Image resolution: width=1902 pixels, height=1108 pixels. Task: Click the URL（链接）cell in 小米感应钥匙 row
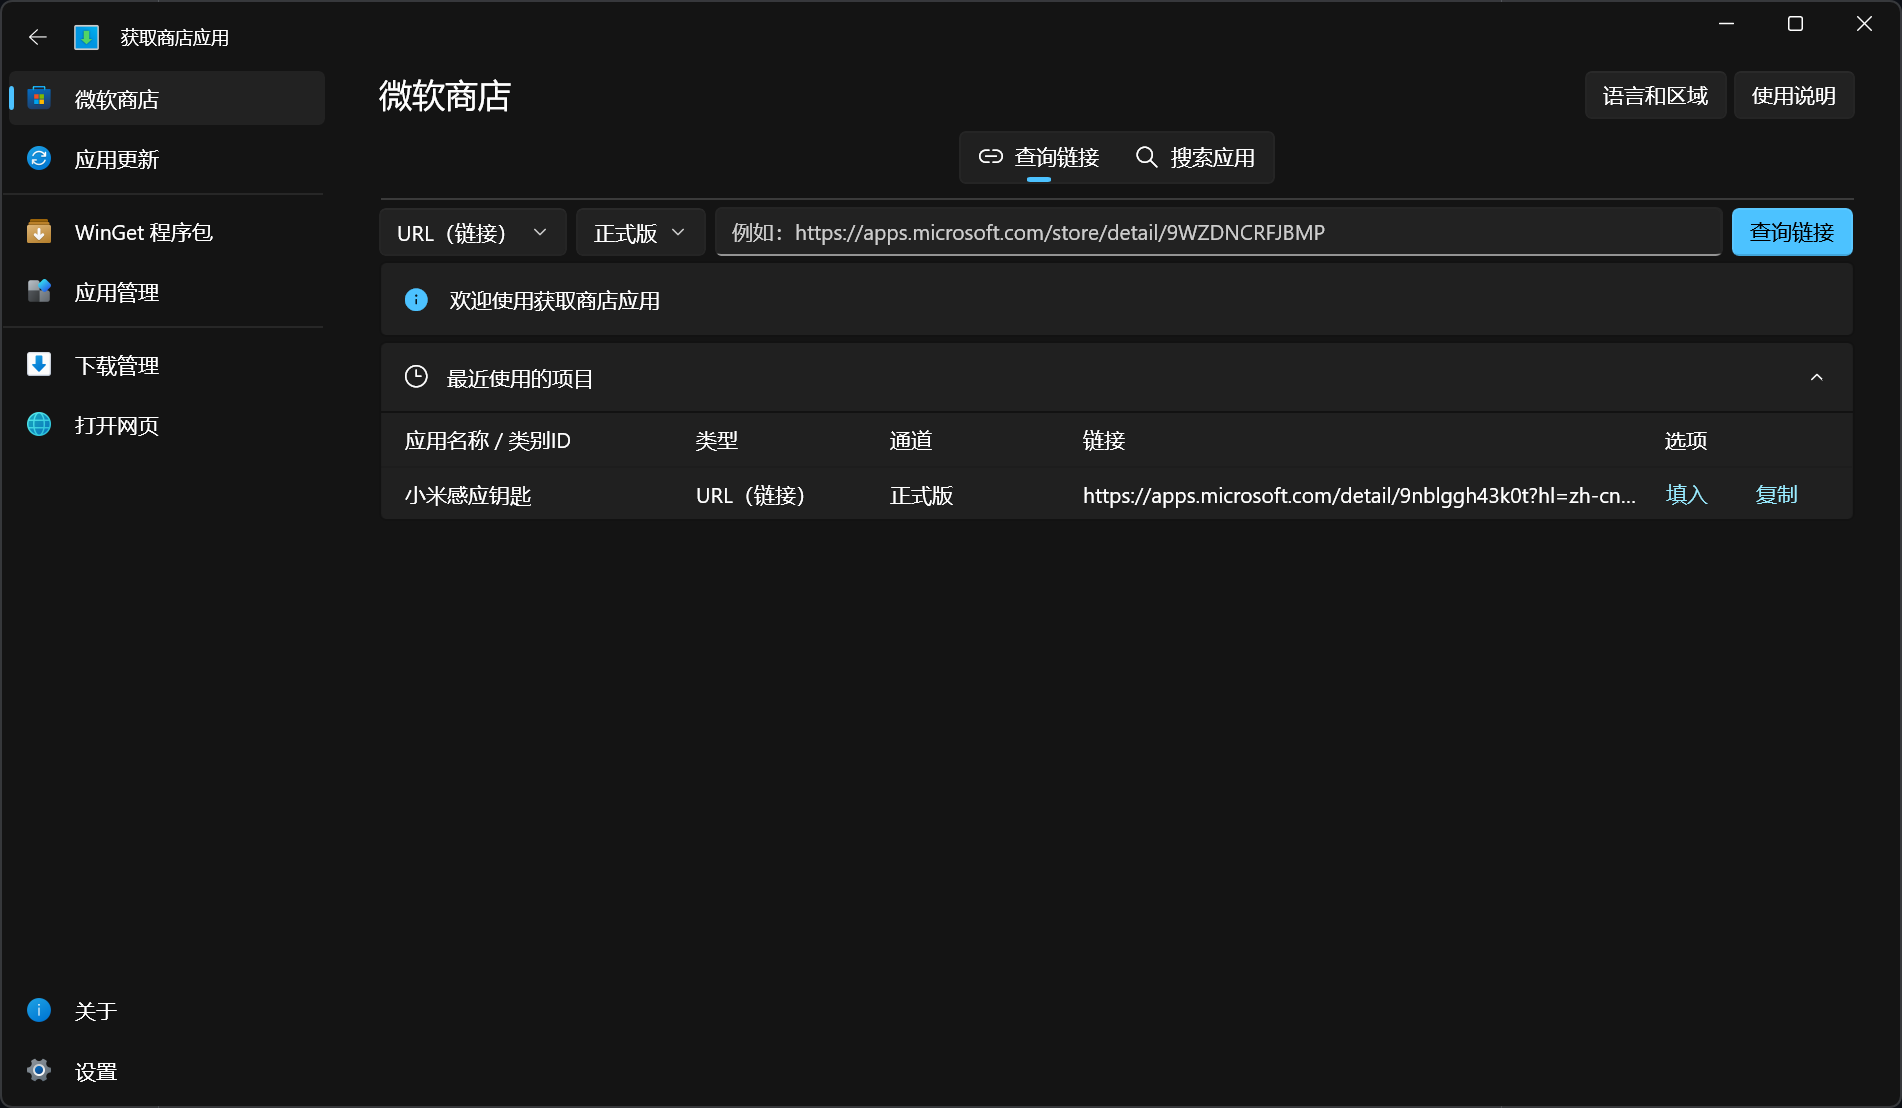point(750,495)
